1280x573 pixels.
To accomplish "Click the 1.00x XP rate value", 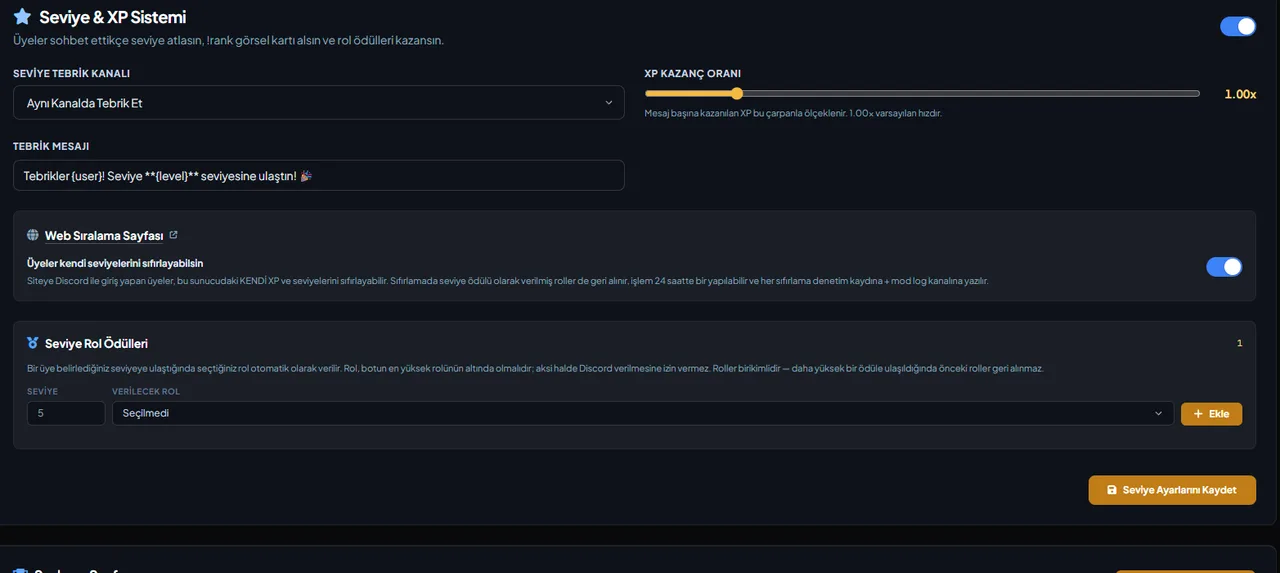I will click(1240, 94).
